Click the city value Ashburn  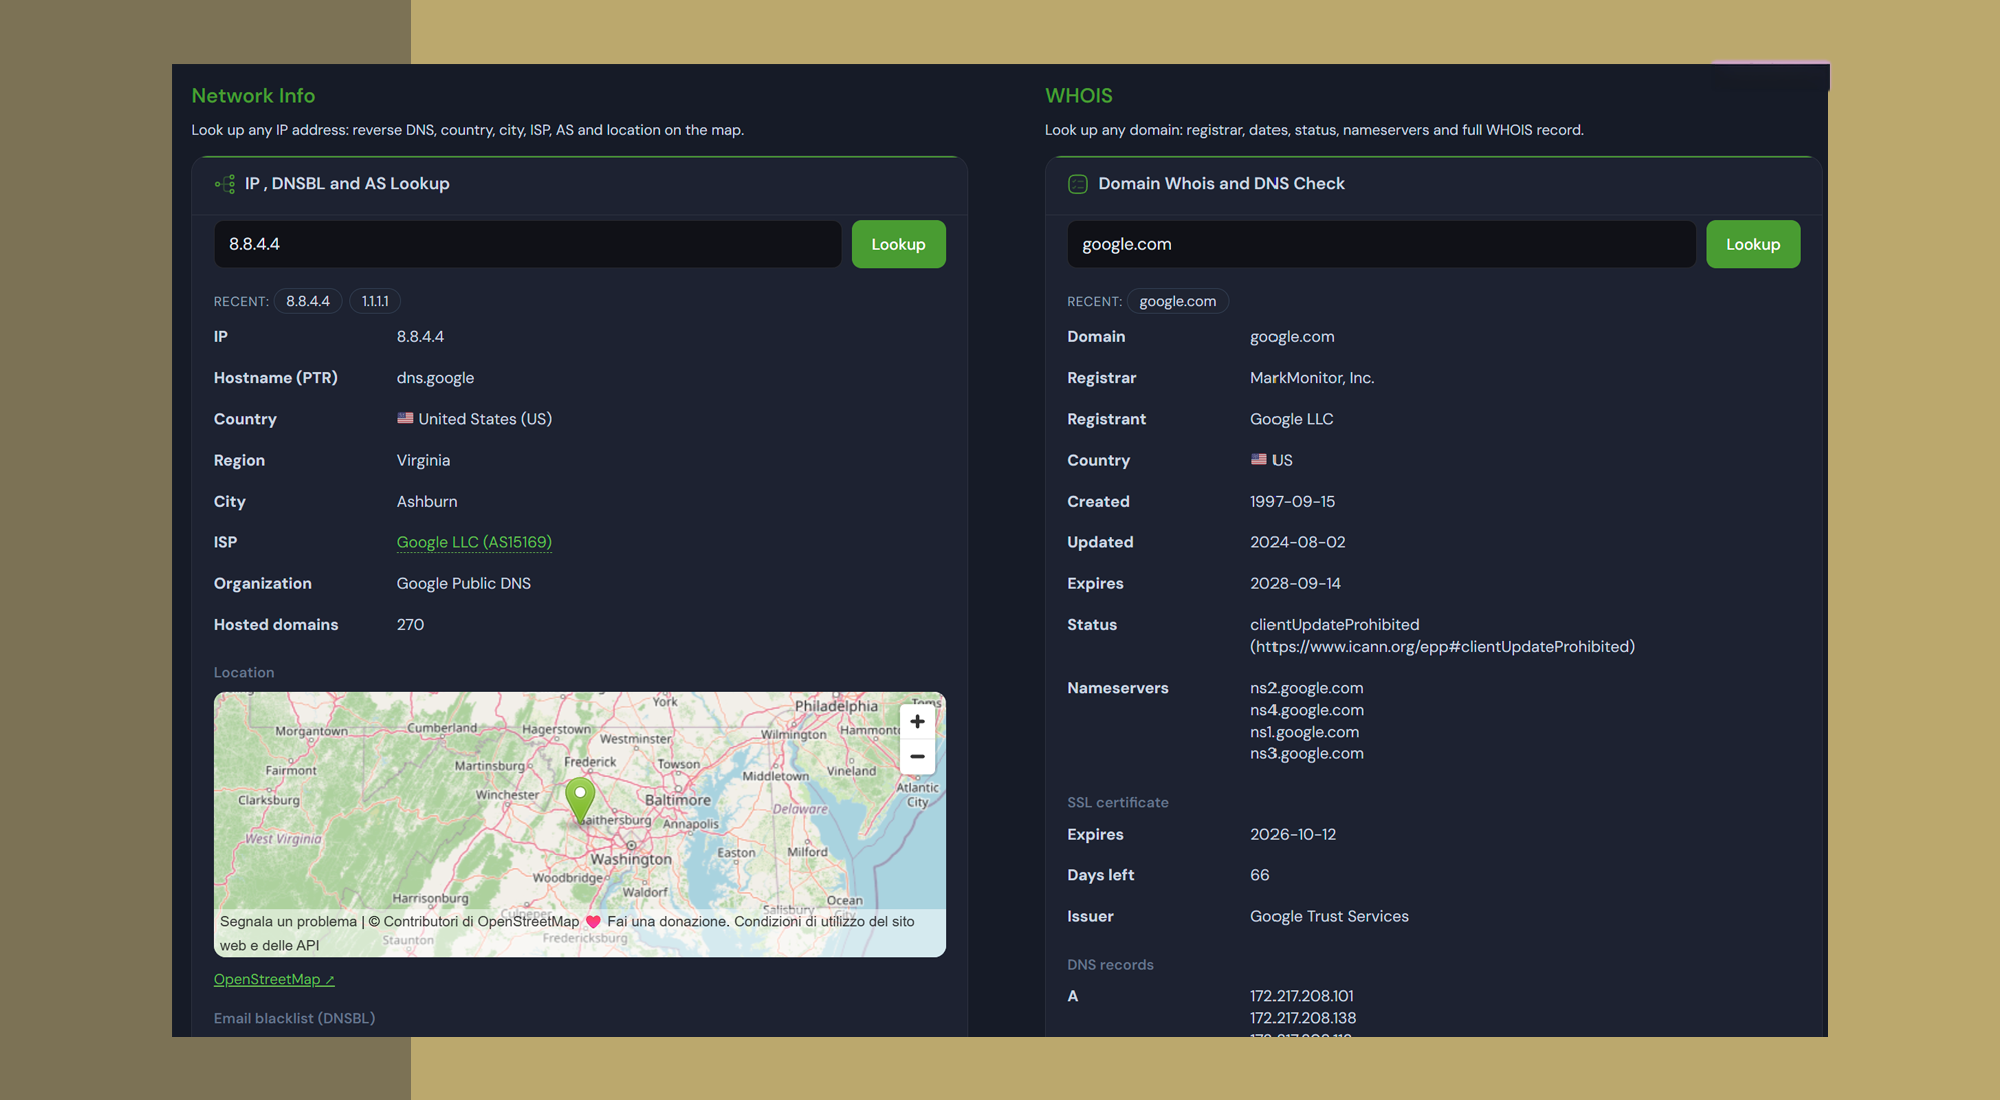pyautogui.click(x=427, y=501)
